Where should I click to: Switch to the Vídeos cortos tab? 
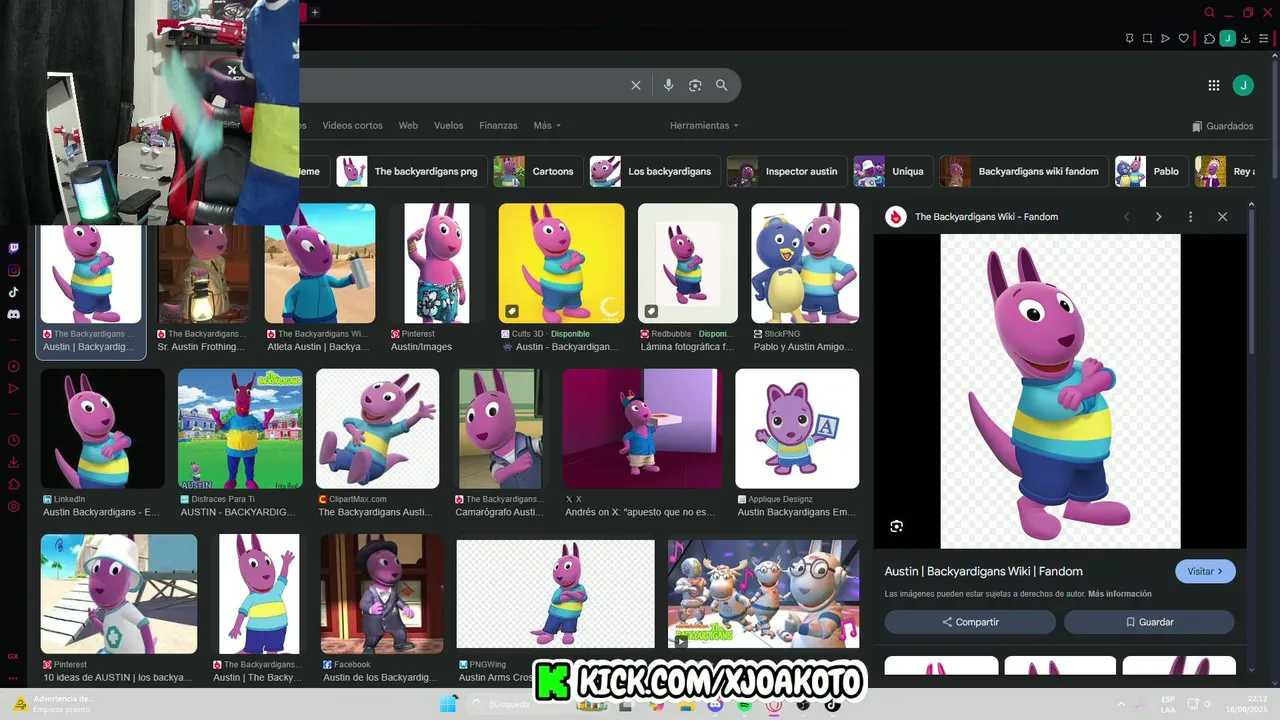point(352,125)
